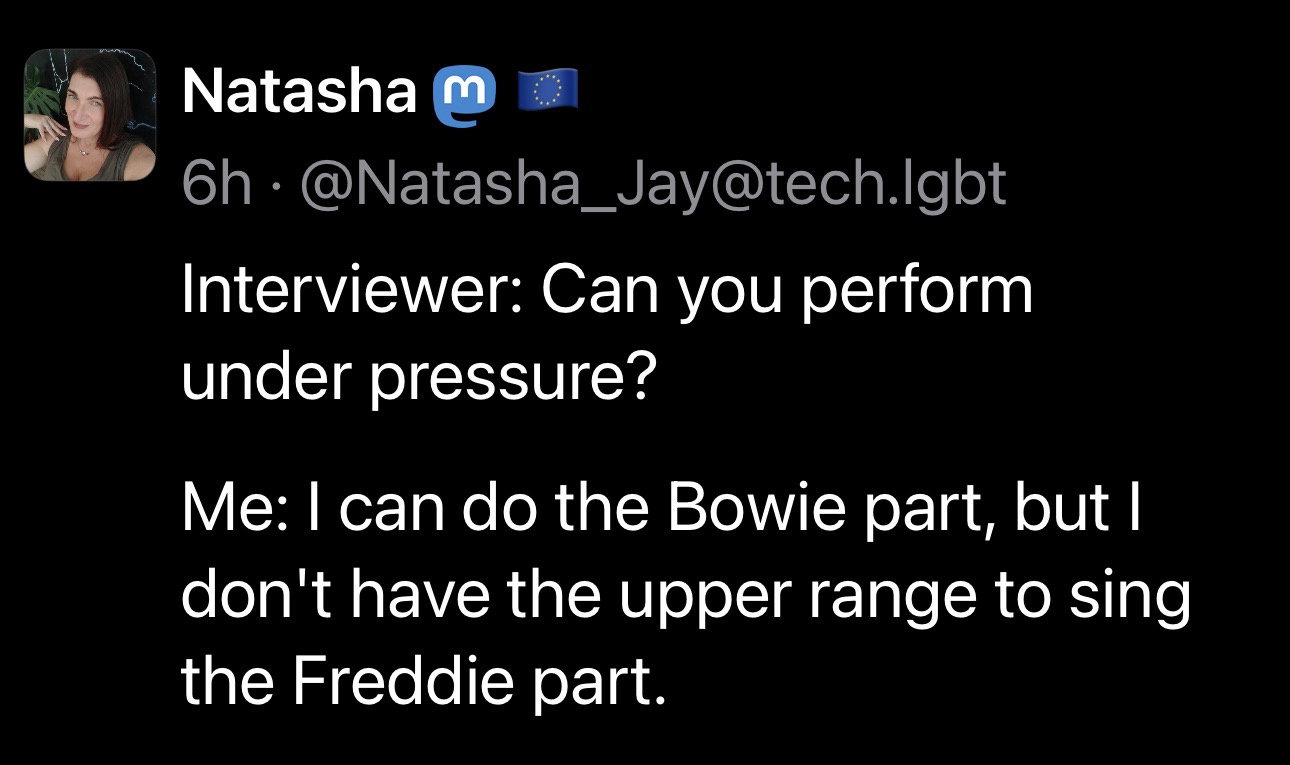This screenshot has height=765, width=1290.
Task: Open Natasha's profile avatar photo
Action: [x=90, y=115]
